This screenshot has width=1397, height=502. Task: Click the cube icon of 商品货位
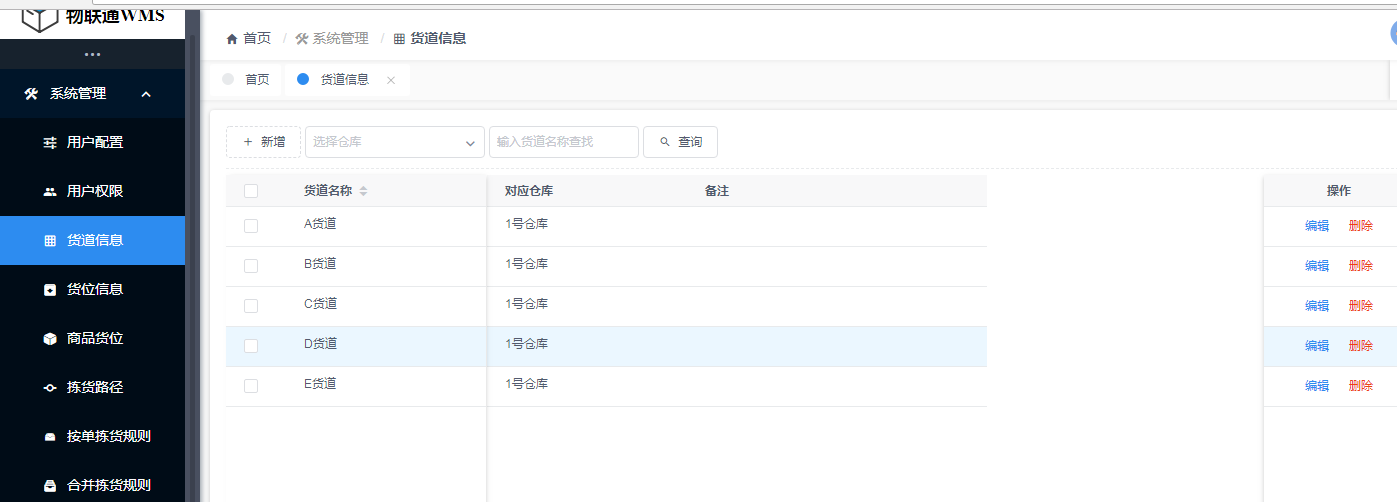point(50,339)
